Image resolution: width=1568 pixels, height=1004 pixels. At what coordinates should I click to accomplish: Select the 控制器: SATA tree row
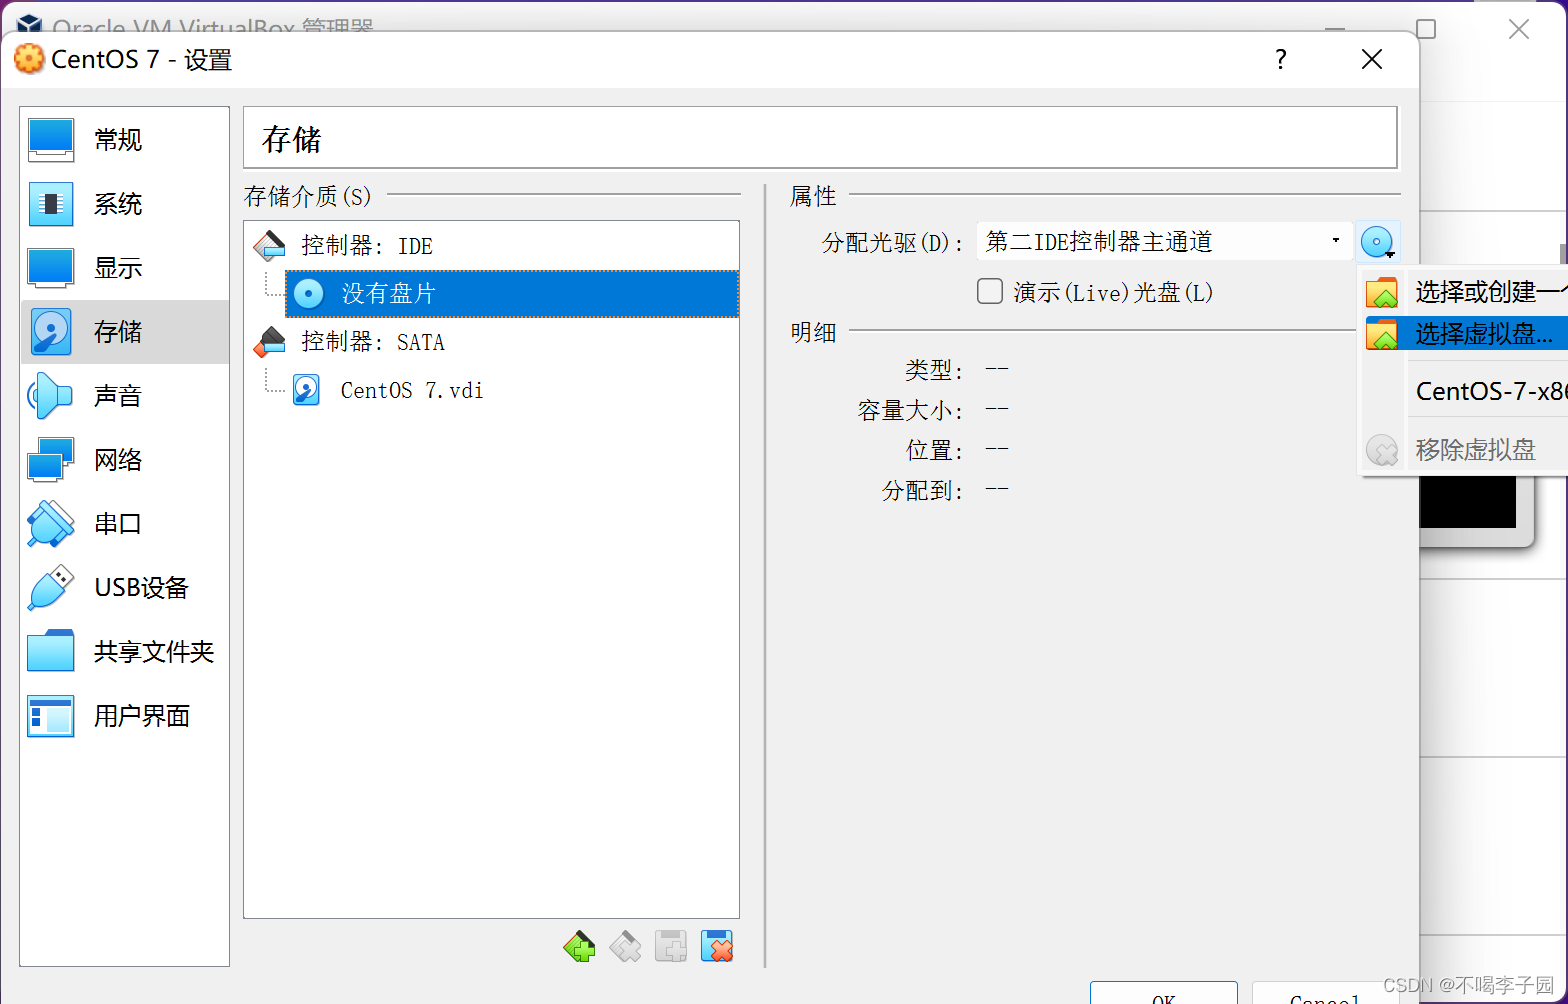click(x=492, y=342)
